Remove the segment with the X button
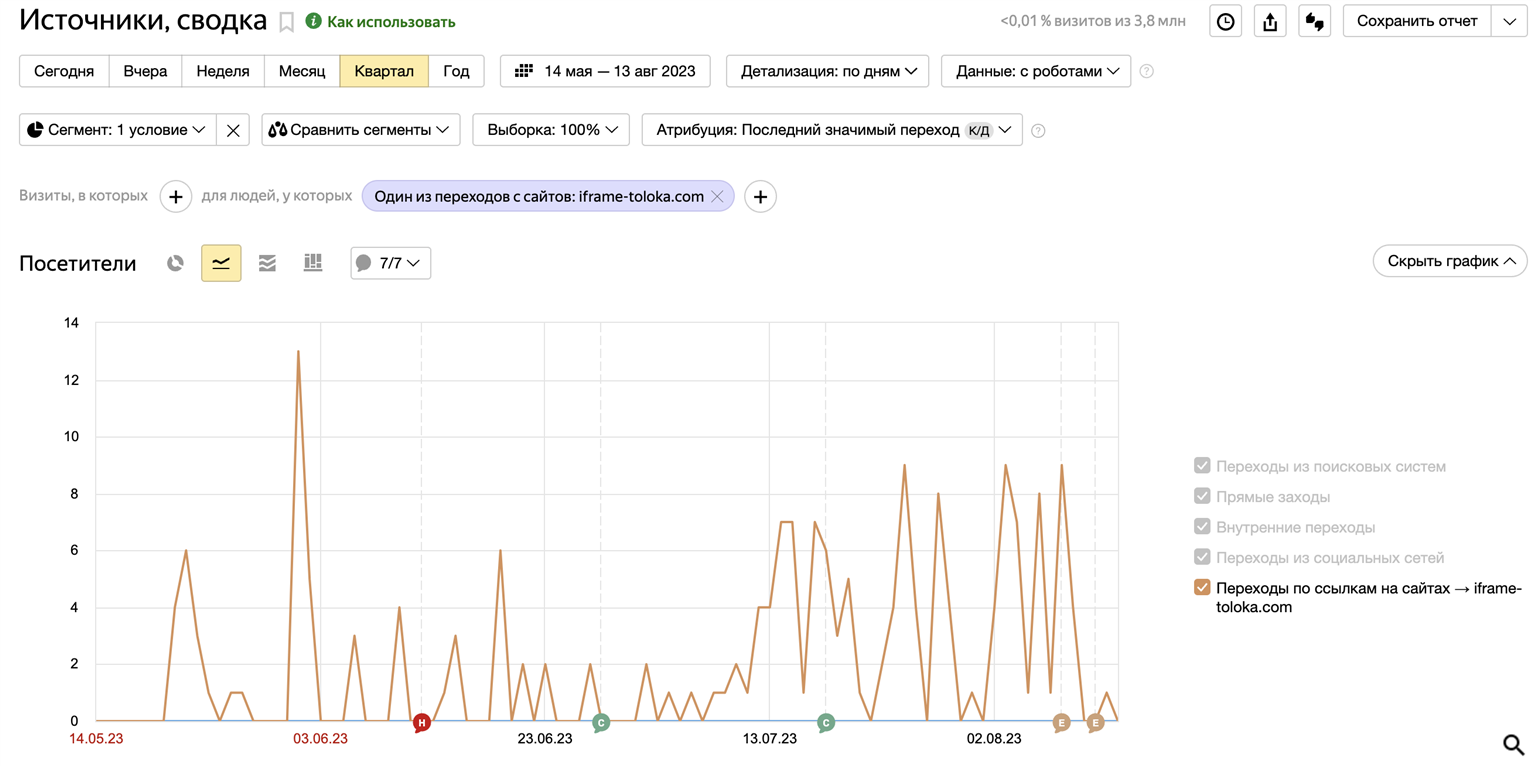This screenshot has width=1536, height=766. pos(233,130)
